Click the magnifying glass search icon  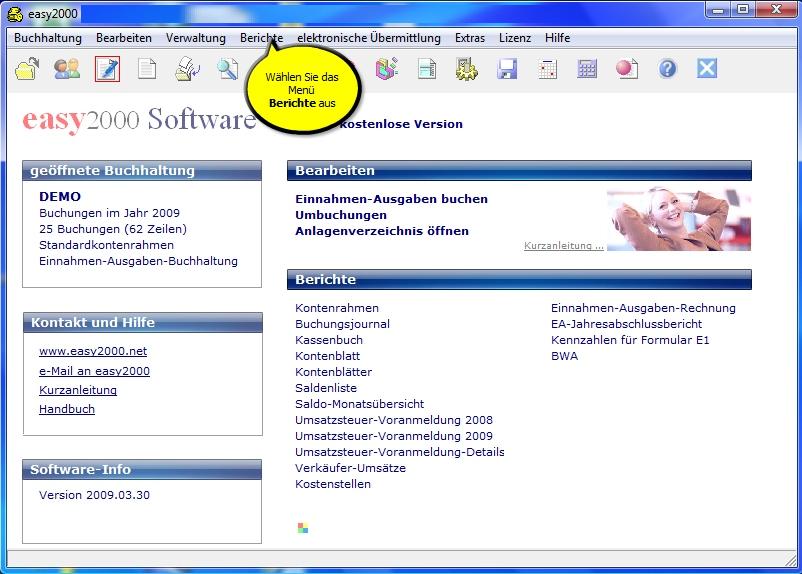point(227,69)
